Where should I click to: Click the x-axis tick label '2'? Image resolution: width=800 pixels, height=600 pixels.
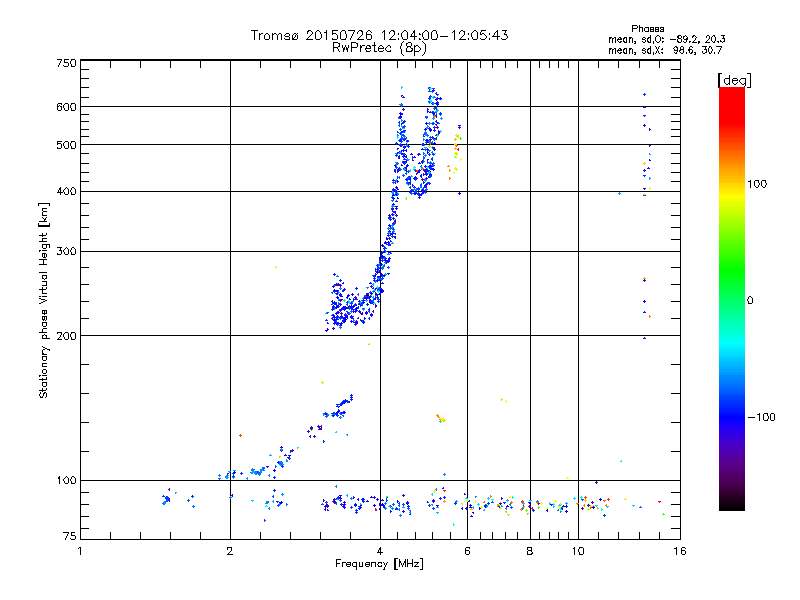230,551
